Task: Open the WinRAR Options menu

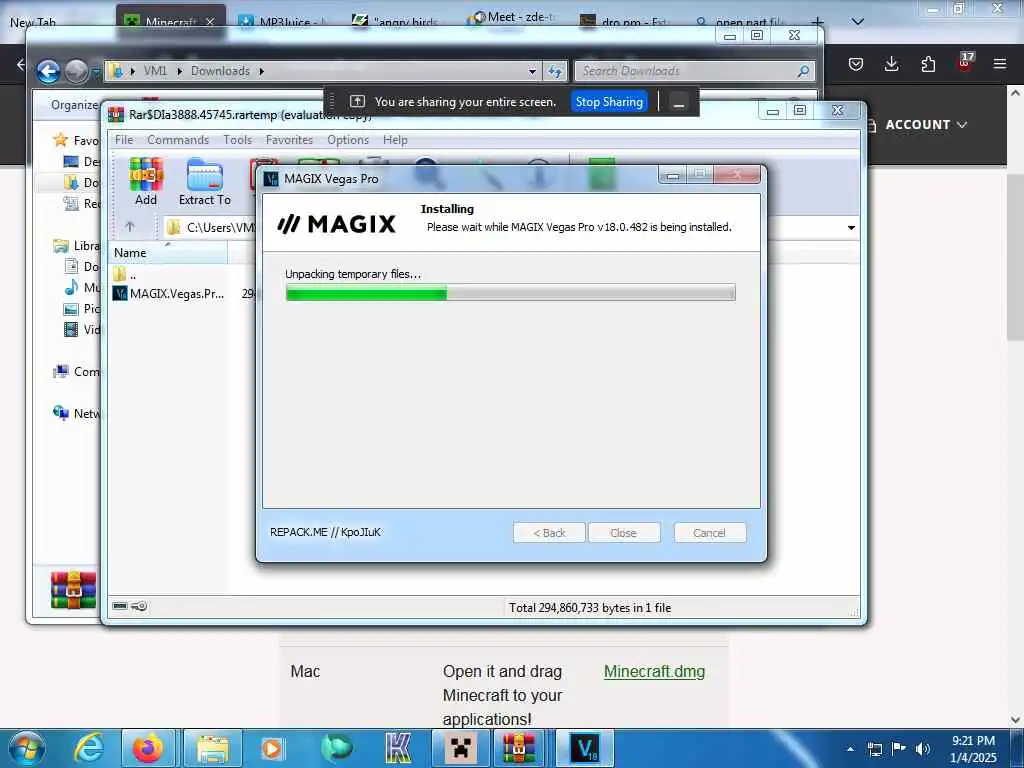Action: 347,140
